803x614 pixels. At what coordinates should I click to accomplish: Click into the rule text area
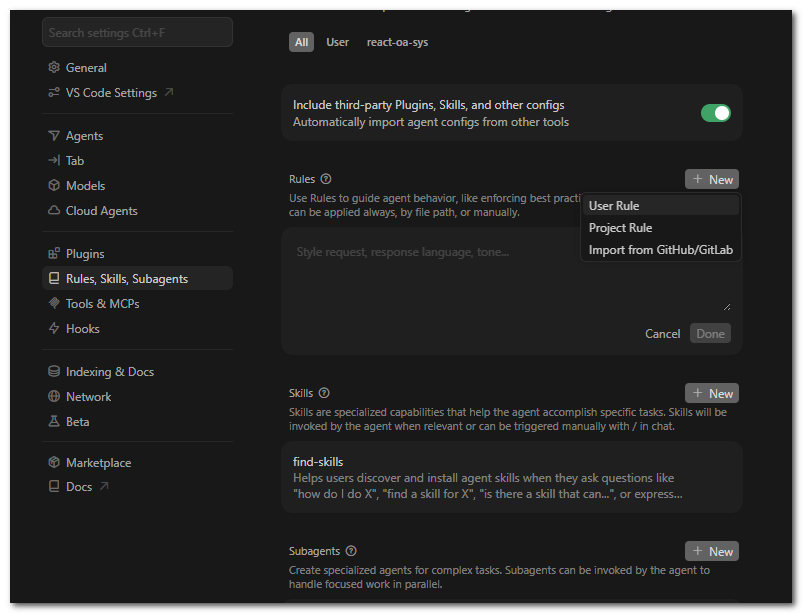tap(511, 277)
